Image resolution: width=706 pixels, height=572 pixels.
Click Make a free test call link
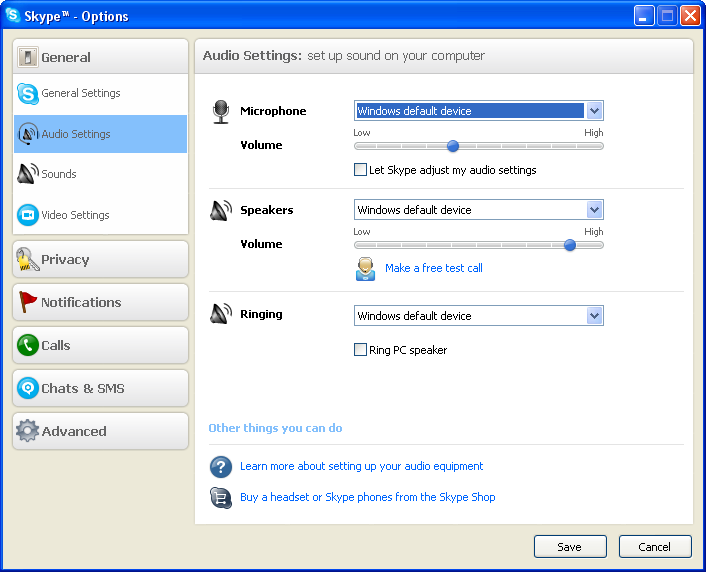pyautogui.click(x=434, y=268)
